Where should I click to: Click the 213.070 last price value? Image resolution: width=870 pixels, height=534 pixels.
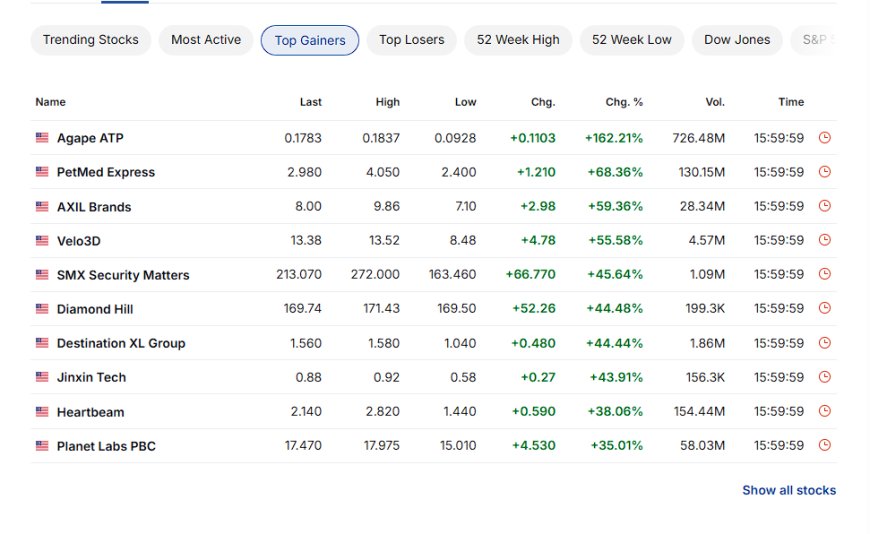tap(299, 274)
